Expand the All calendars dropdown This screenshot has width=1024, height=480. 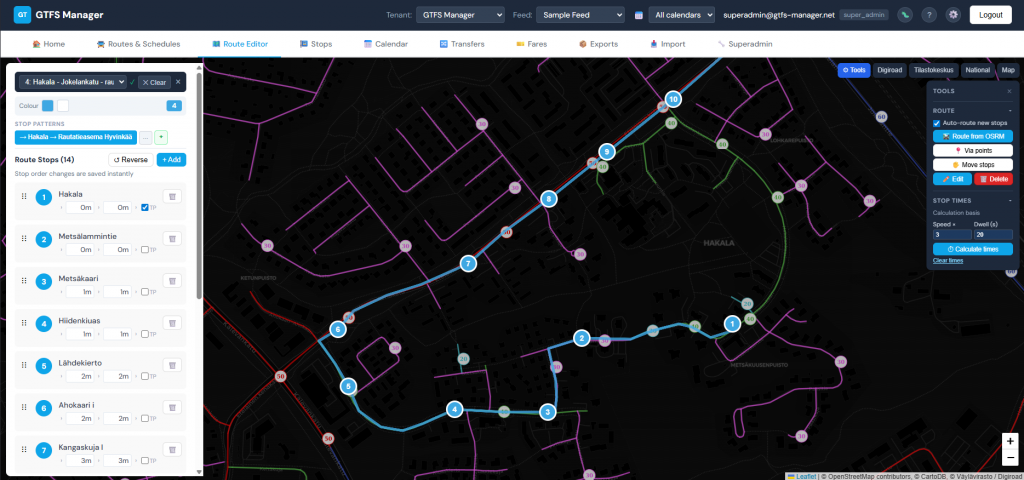coord(681,15)
